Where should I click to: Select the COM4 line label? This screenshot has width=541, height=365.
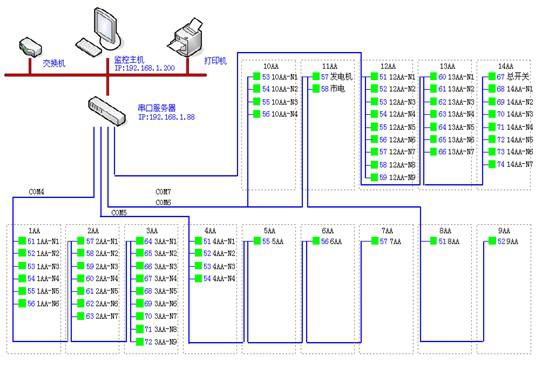(36, 192)
